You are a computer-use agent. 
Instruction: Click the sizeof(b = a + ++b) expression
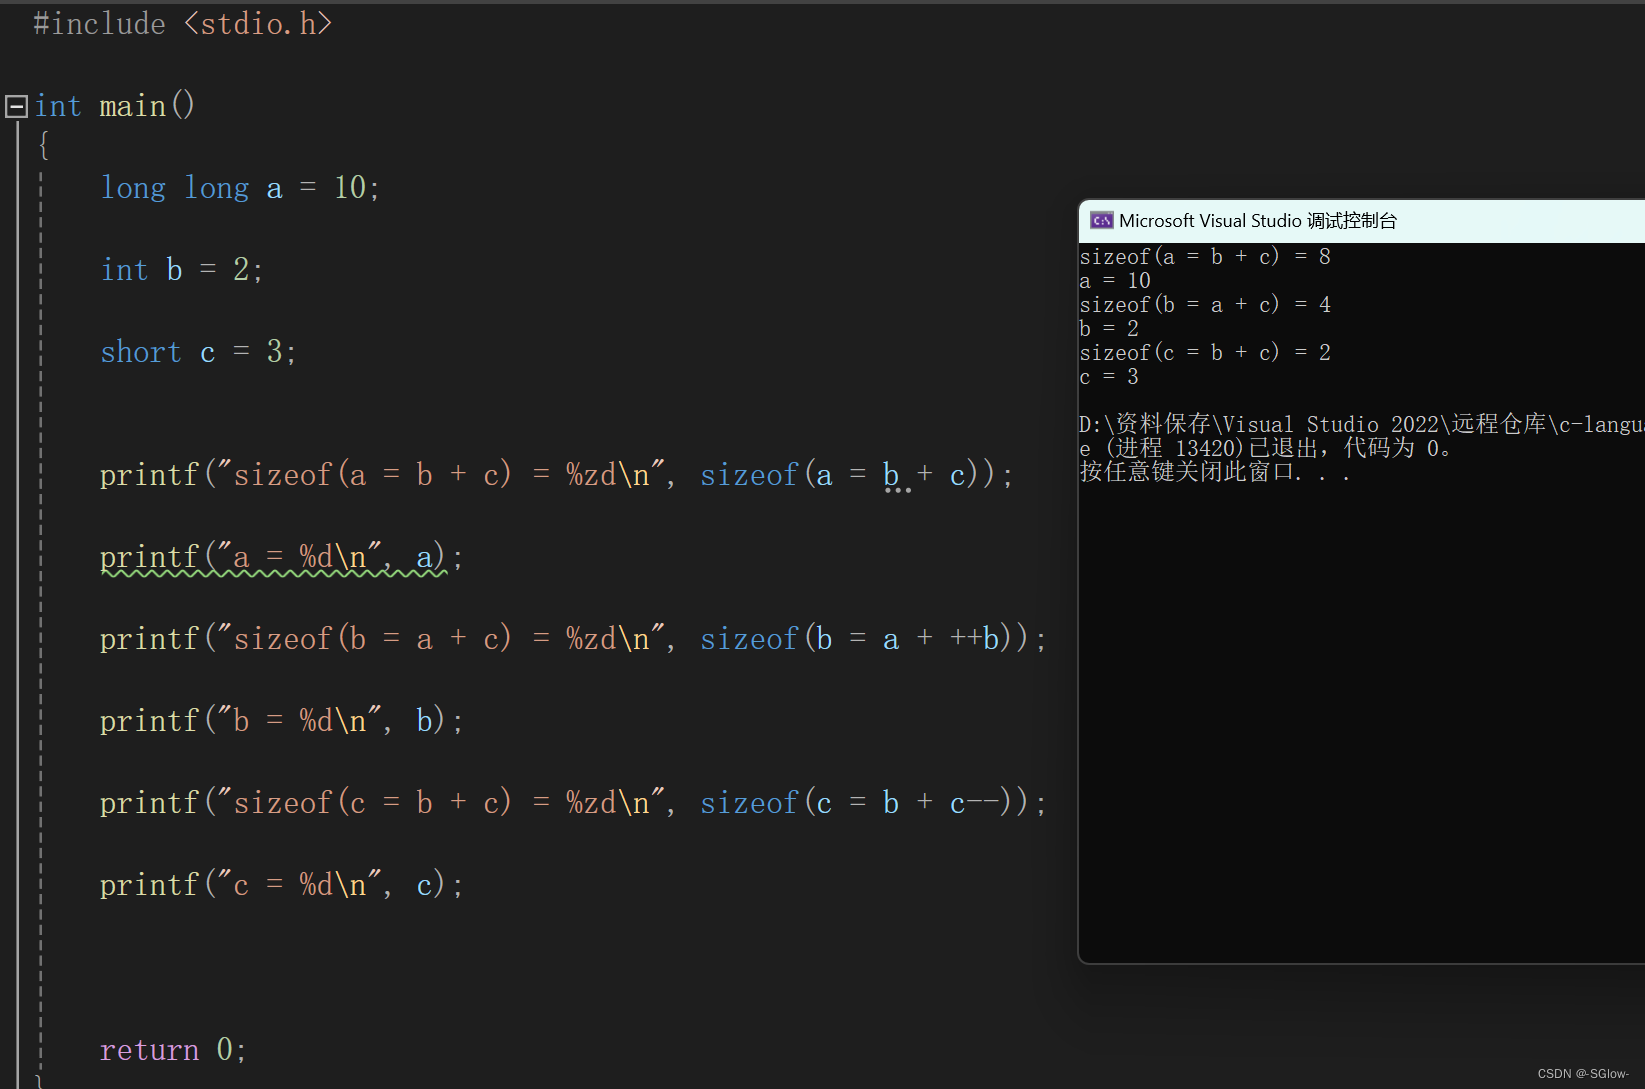865,639
